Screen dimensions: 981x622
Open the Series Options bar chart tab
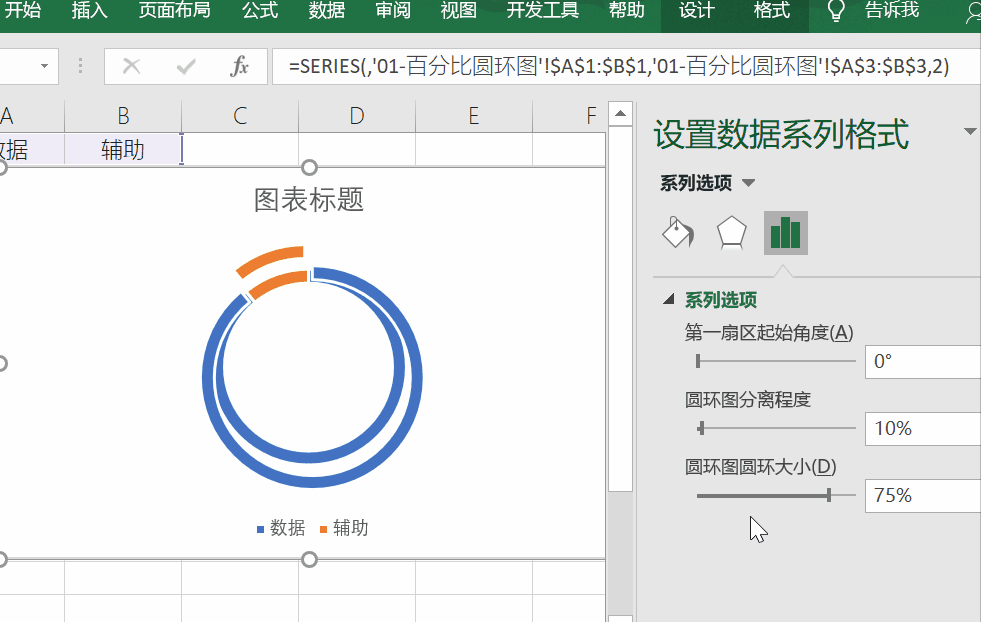pyautogui.click(x=786, y=233)
